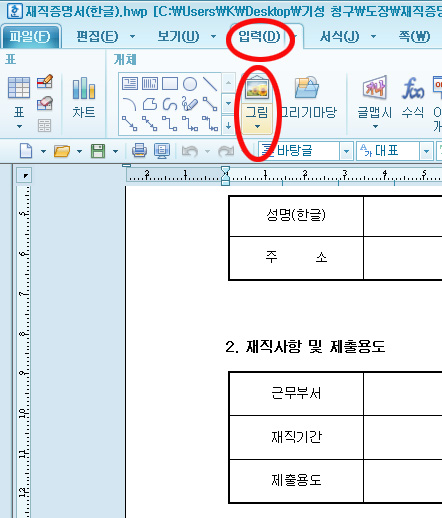442x518 pixels.
Task: Select the arc drawing tool
Action: pyautogui.click(x=130, y=104)
